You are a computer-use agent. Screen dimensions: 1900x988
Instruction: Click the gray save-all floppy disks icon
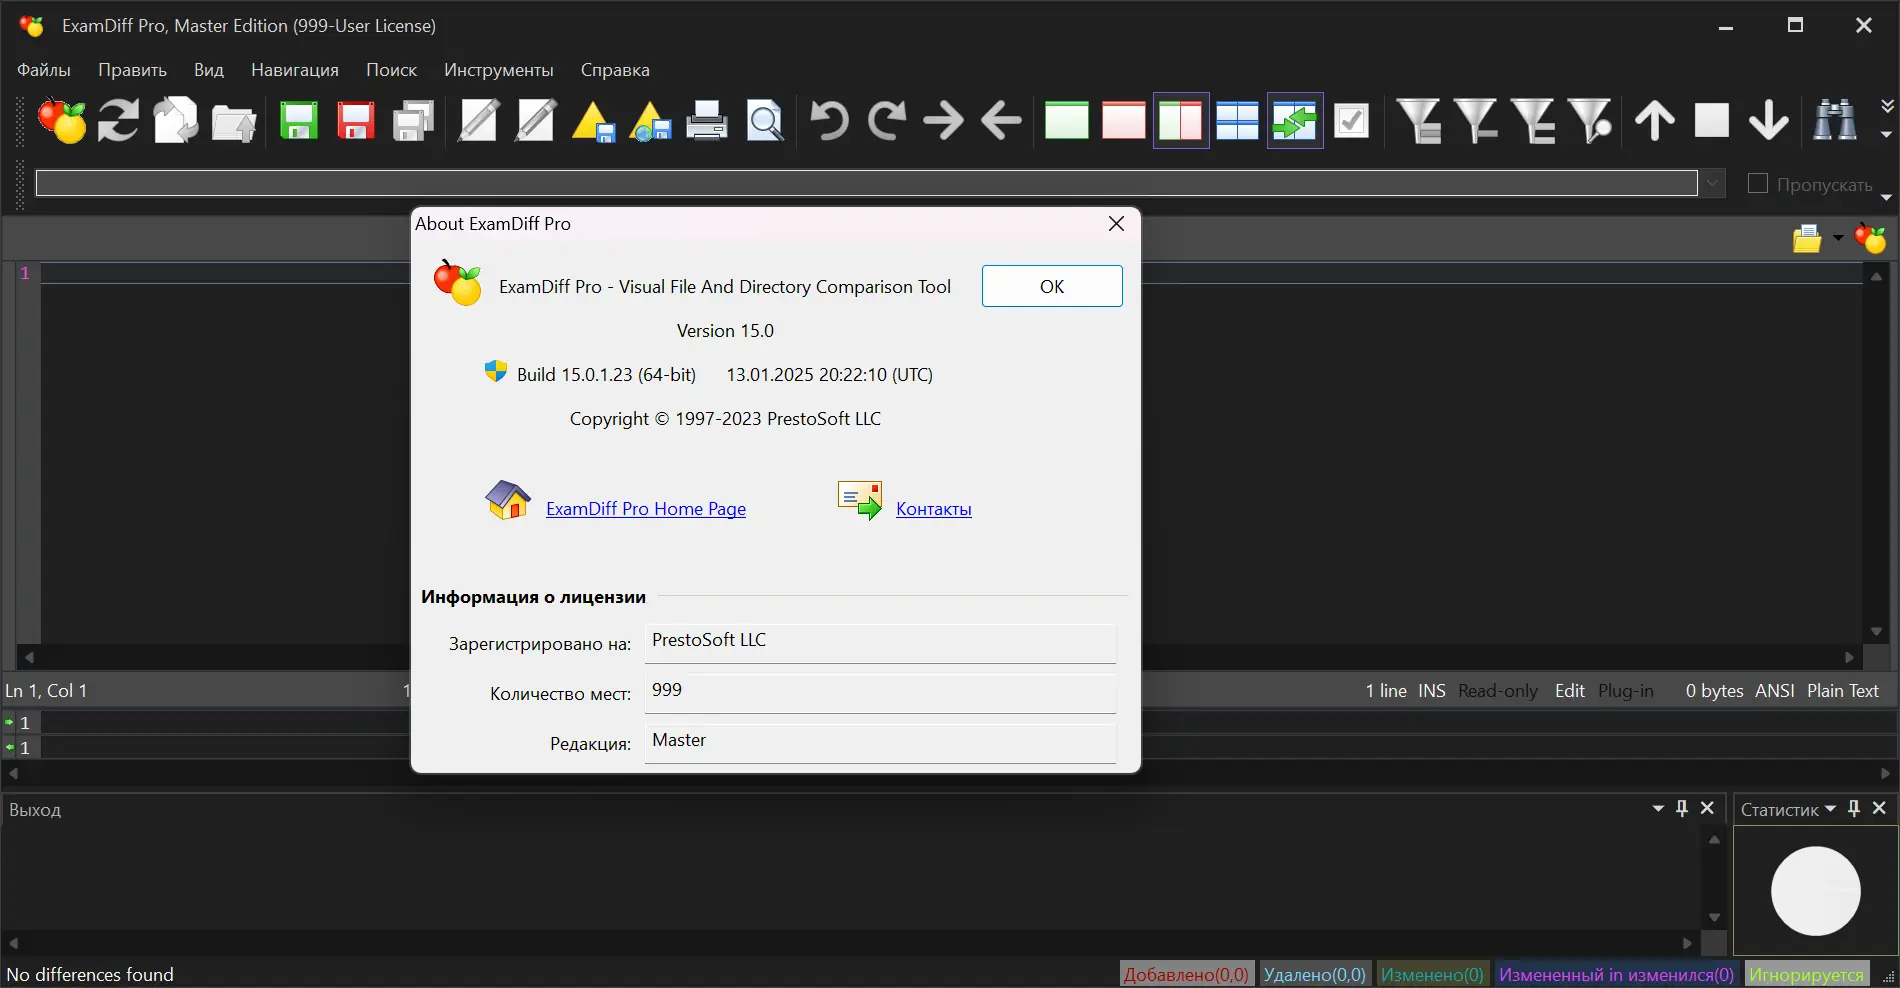click(413, 121)
